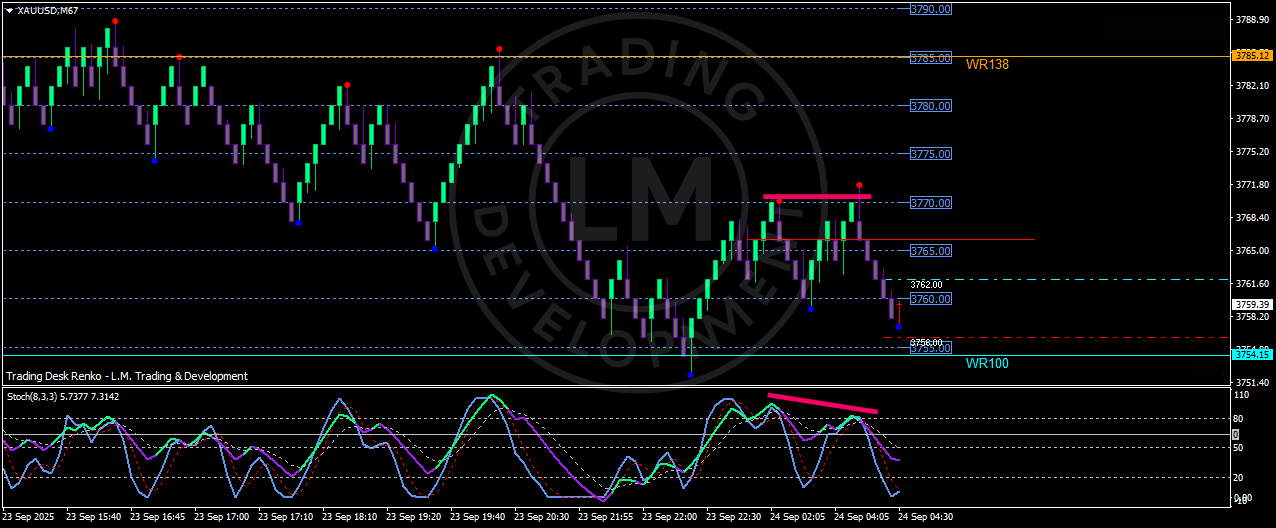Select the 3780.00 price level label
1276x528 pixels.
pyautogui.click(x=930, y=106)
